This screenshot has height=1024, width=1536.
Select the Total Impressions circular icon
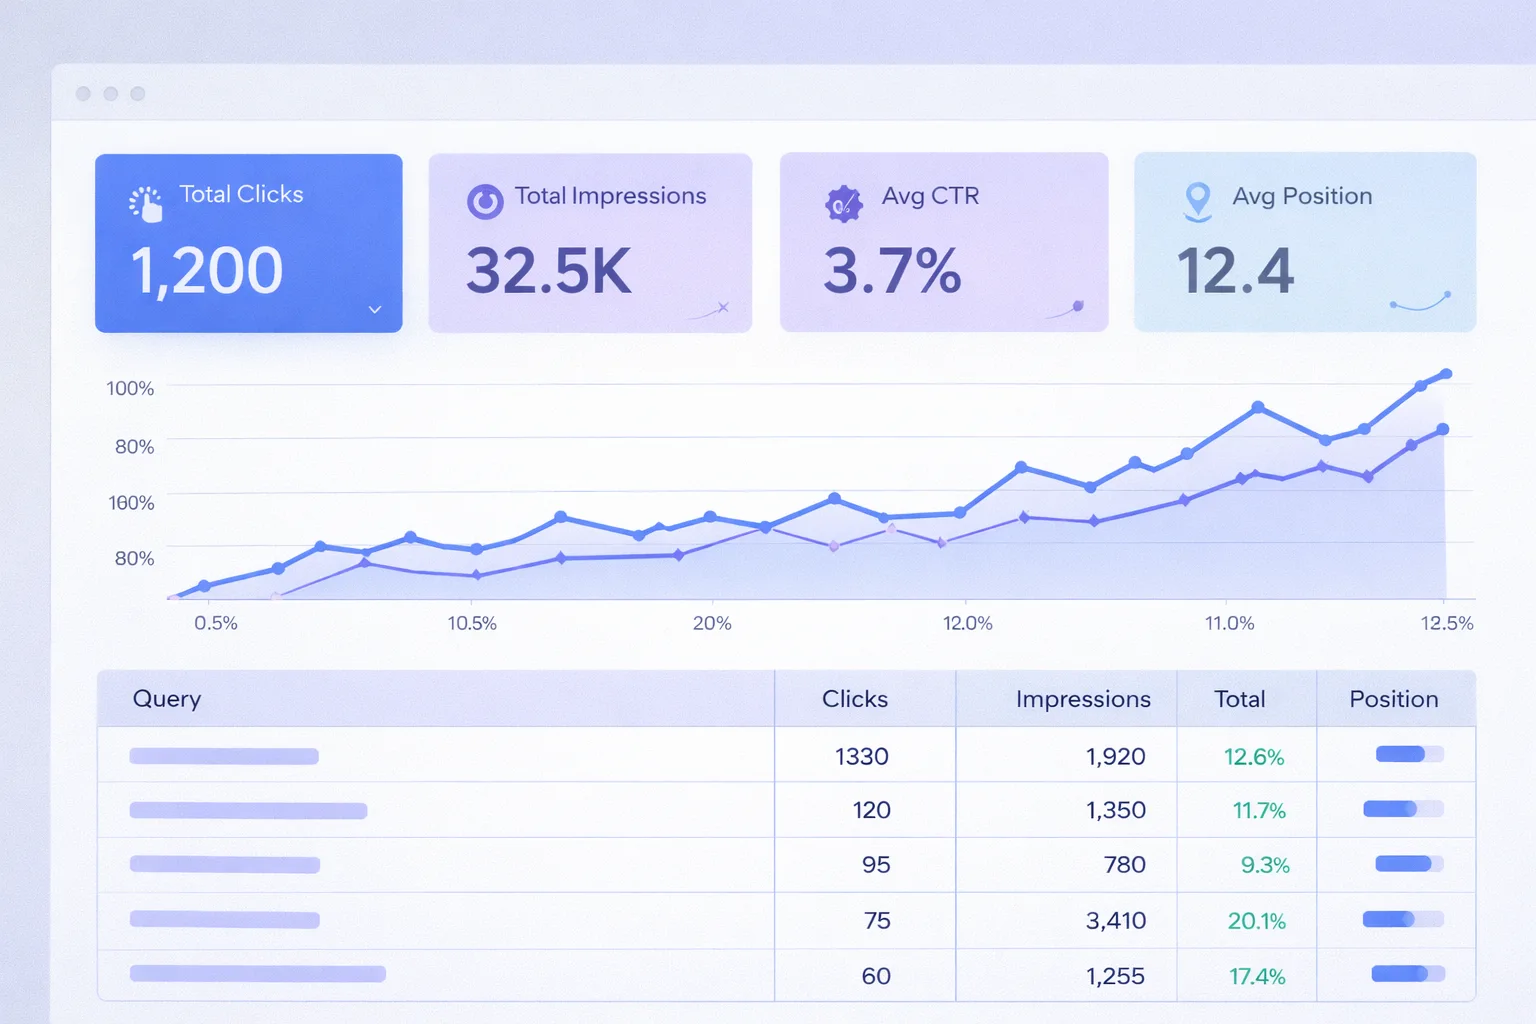pyautogui.click(x=486, y=200)
